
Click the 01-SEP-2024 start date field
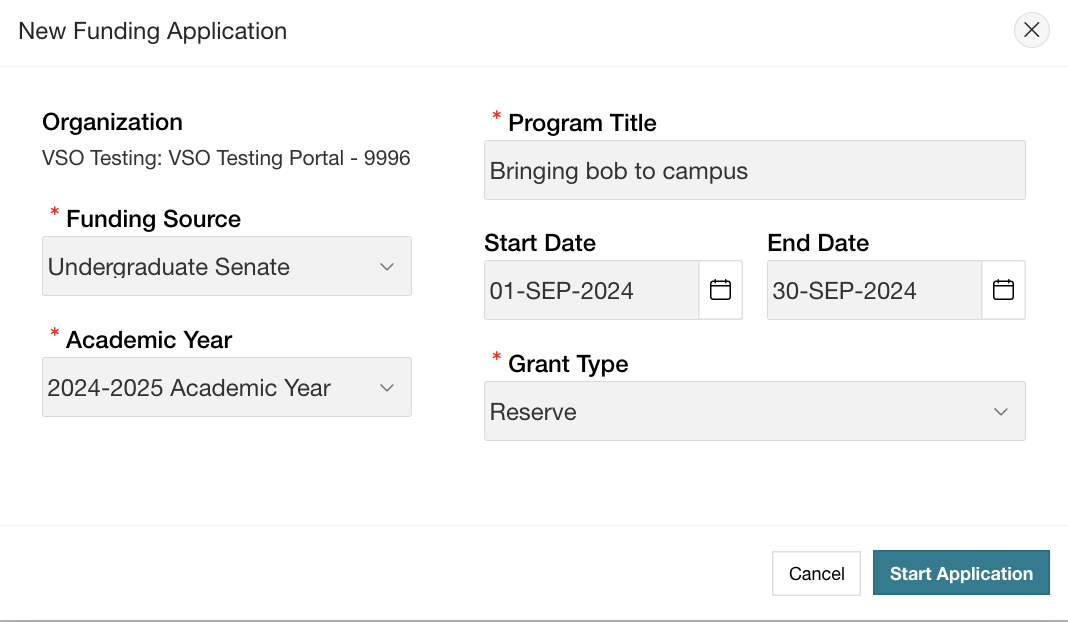[591, 290]
